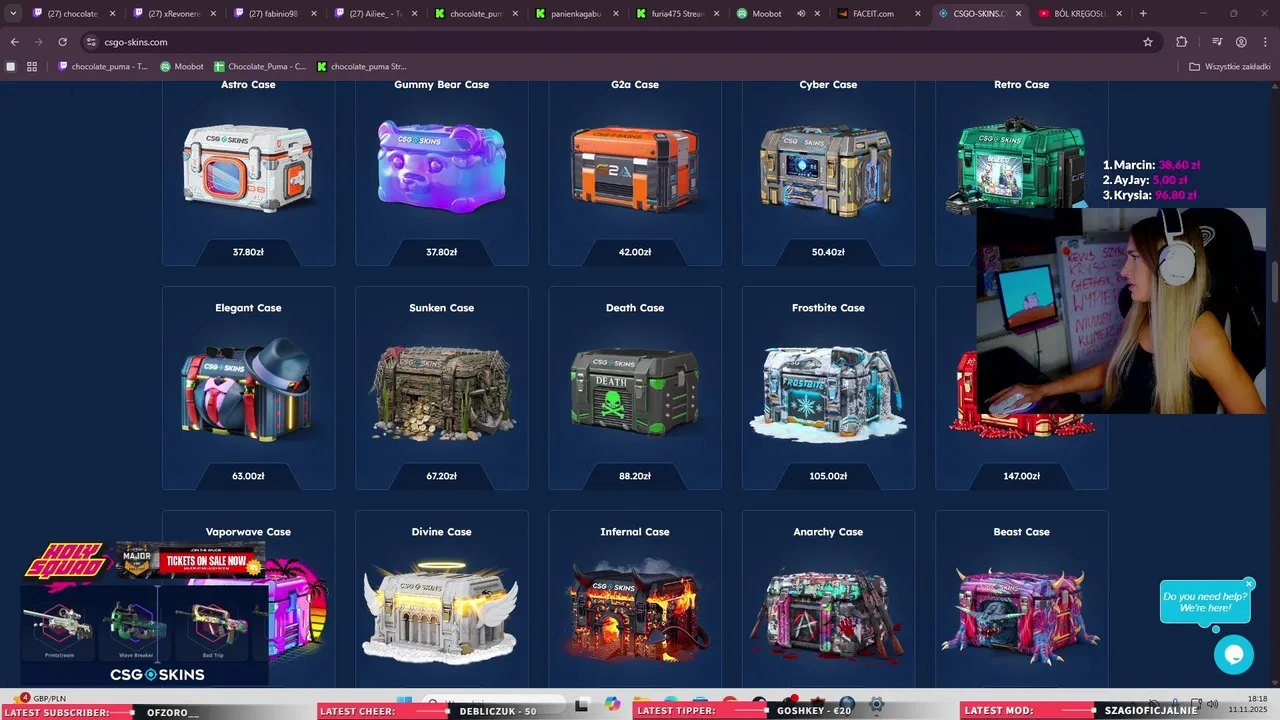Screen dimensions: 1280x720
Task: Open the Cyber Case image
Action: (828, 170)
